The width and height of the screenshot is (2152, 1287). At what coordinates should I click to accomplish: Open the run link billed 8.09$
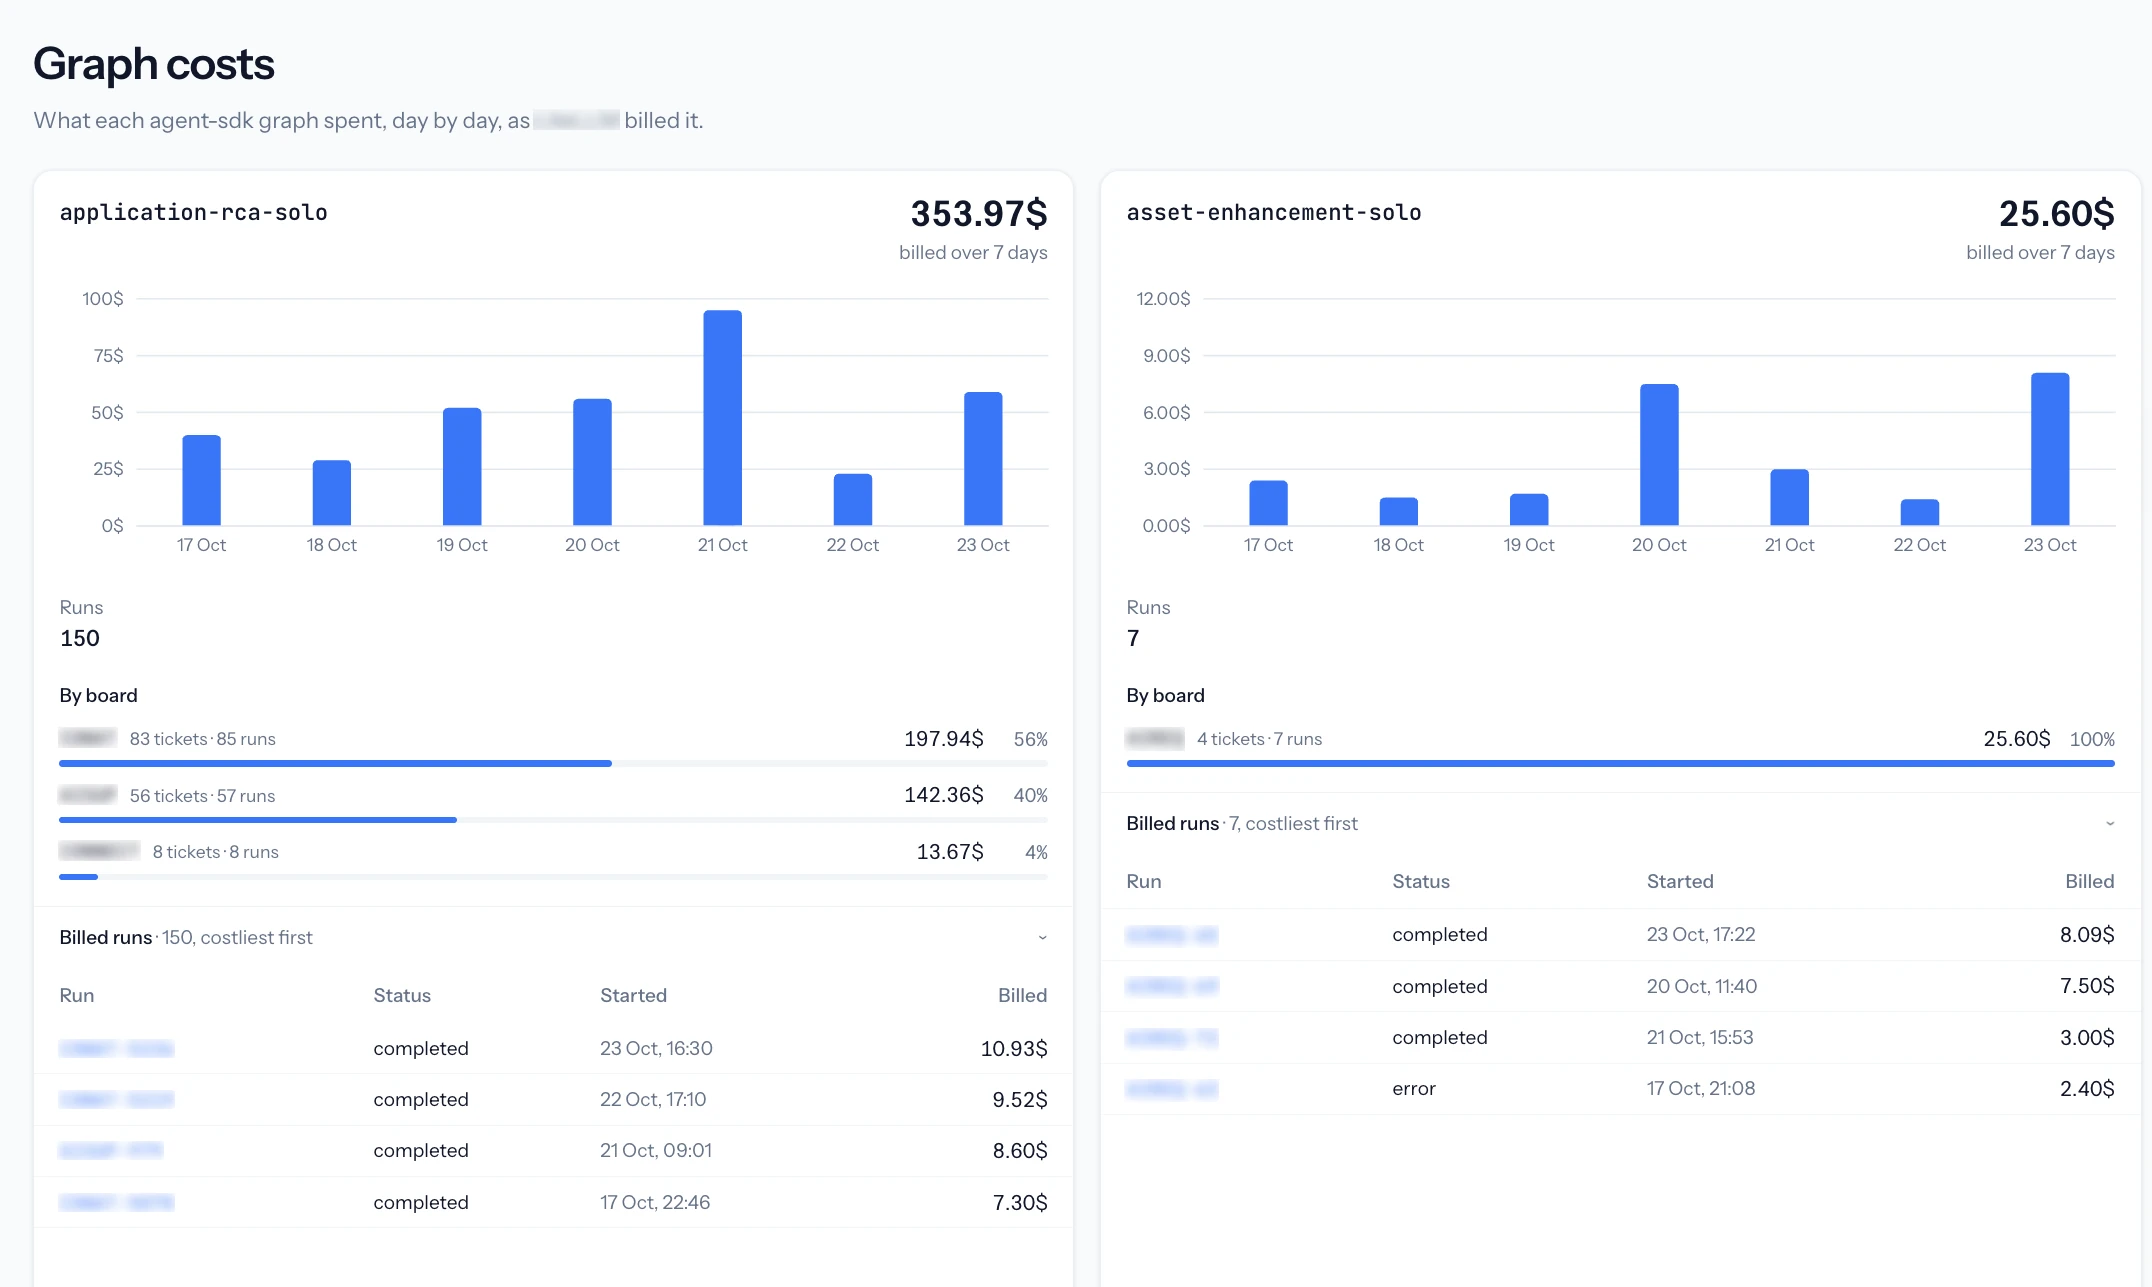tap(1172, 935)
